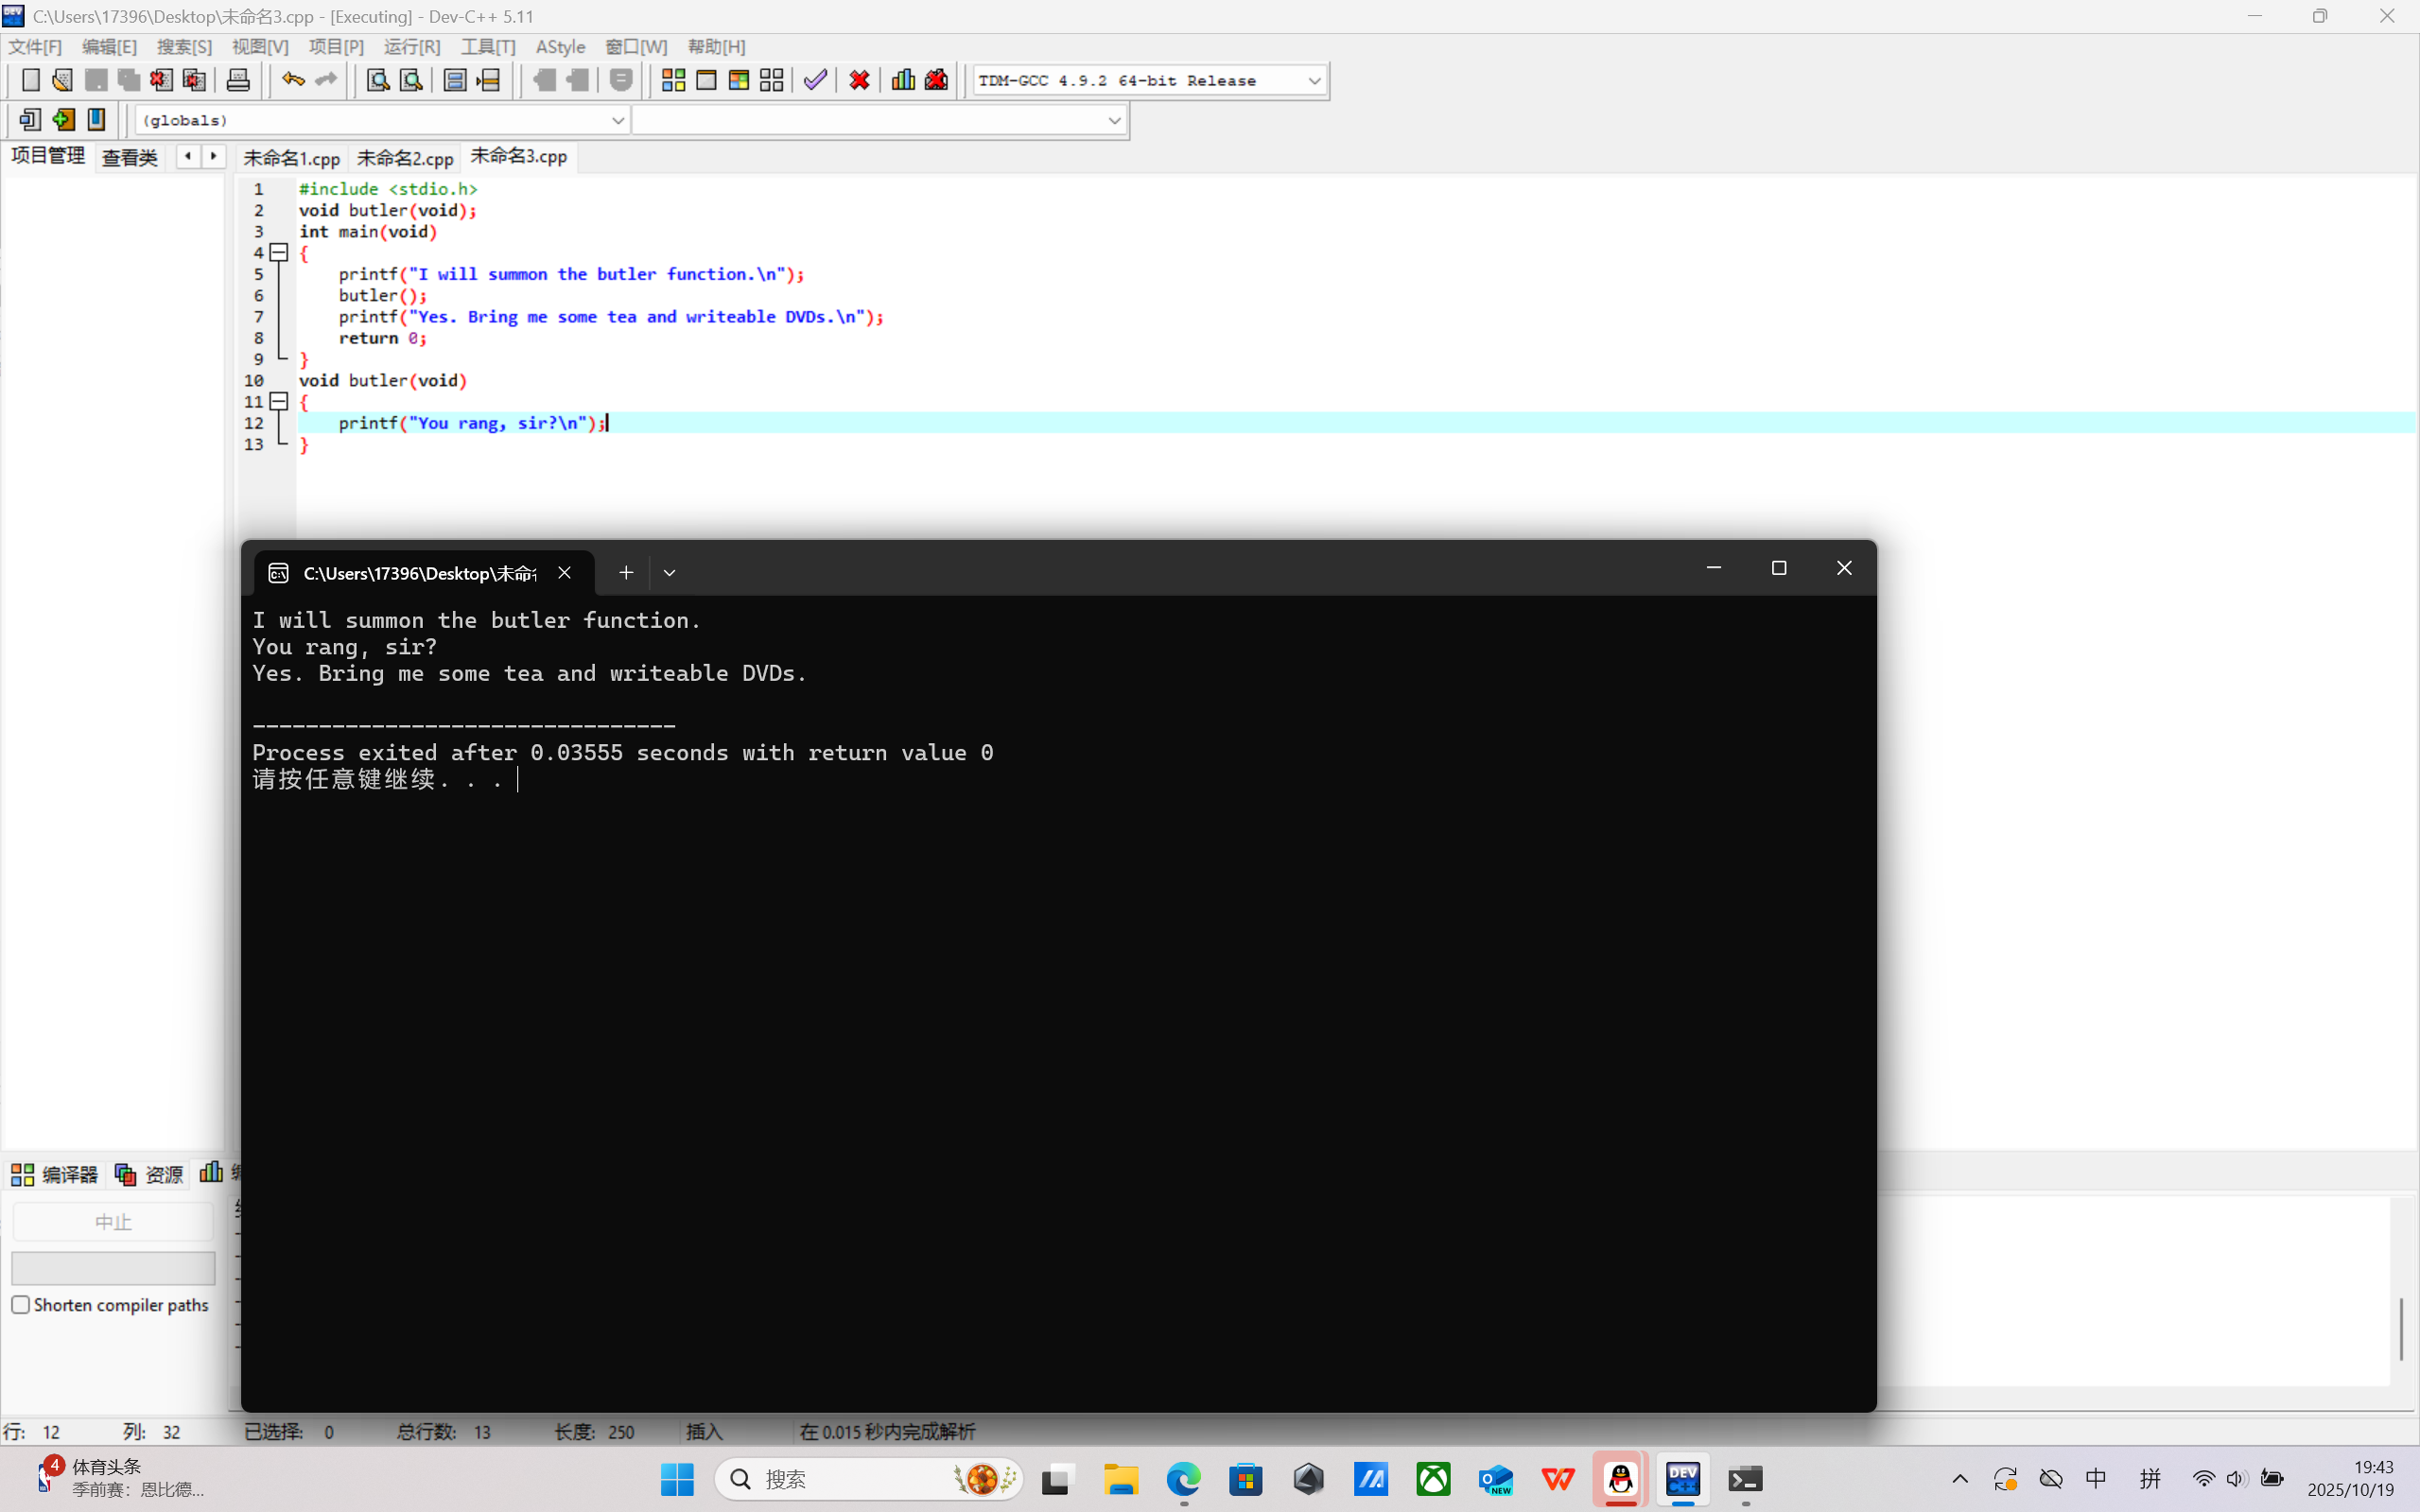
Task: Click the red X stop execution icon
Action: point(859,80)
